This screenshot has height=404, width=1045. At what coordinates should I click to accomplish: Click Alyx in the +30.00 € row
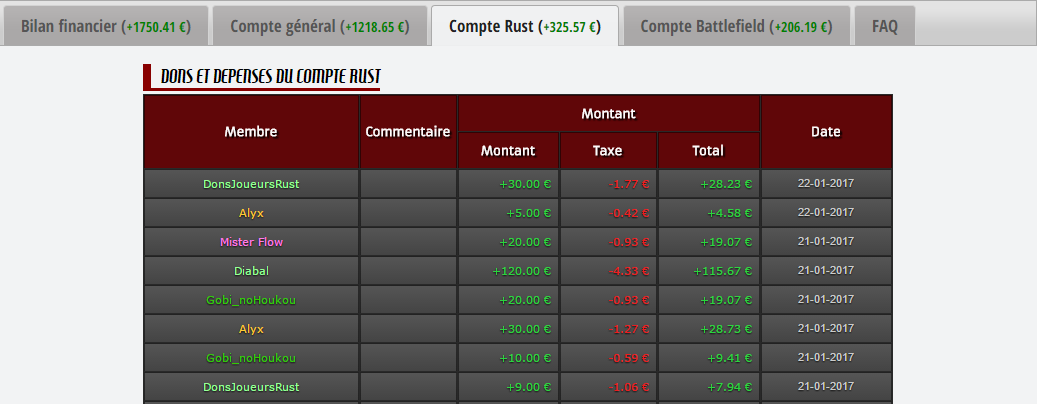251,328
